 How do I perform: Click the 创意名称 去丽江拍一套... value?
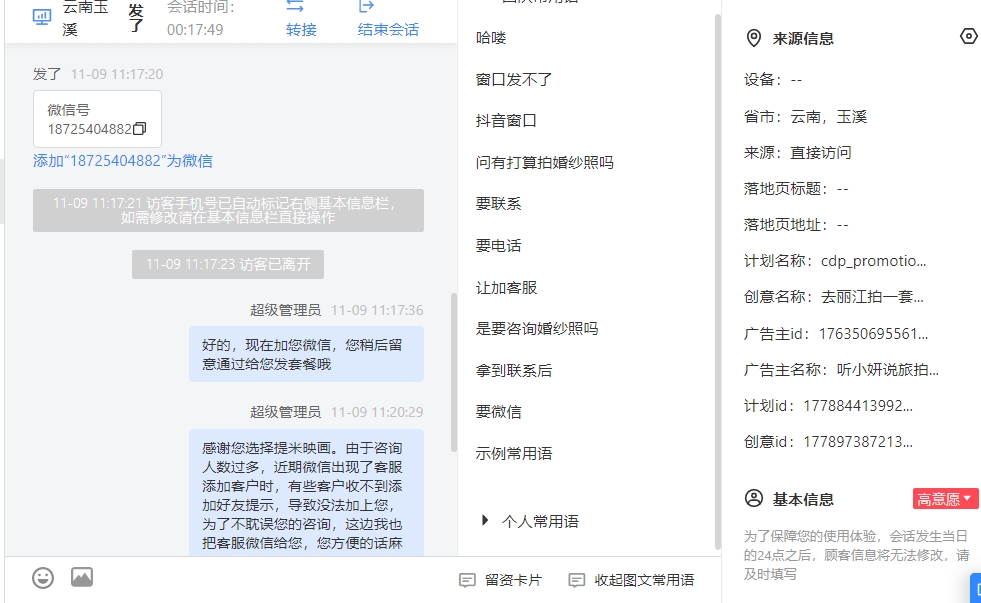(x=872, y=296)
